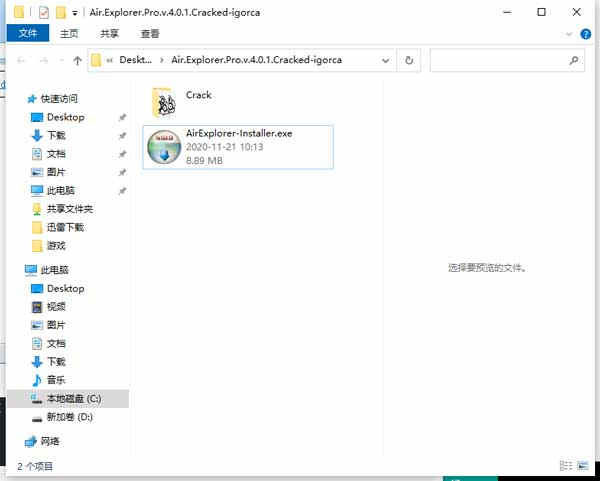Click the pin icon beside pinned 图片
The height and width of the screenshot is (481, 600).
[122, 172]
